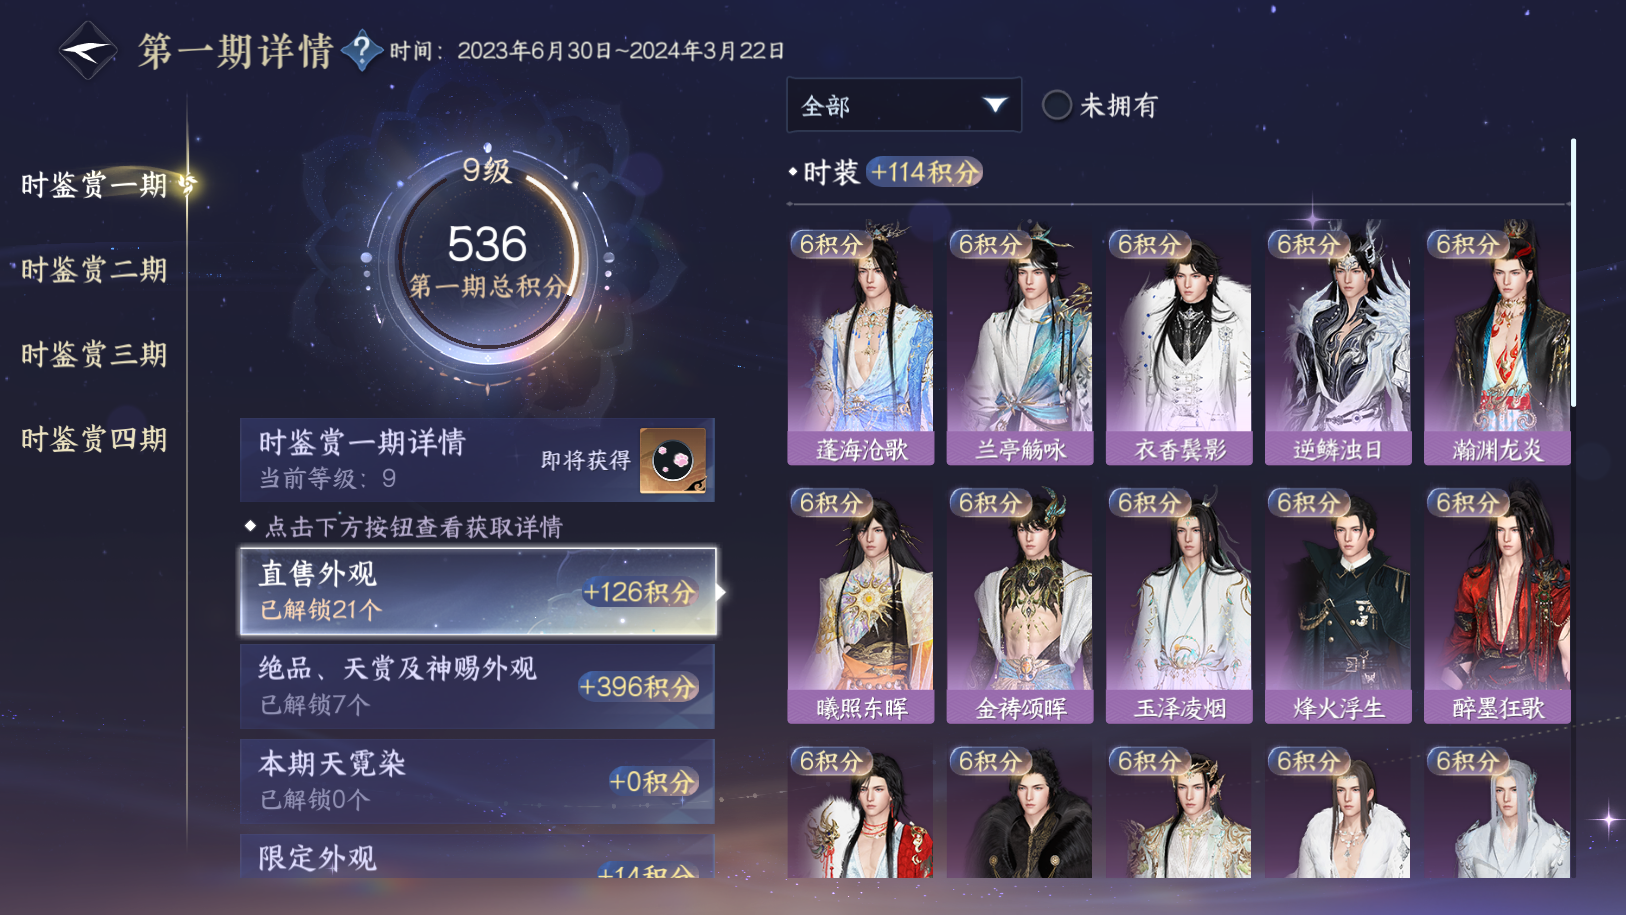Open 本期天霓染 details
Viewport: 1626px width, 915px height.
point(477,781)
